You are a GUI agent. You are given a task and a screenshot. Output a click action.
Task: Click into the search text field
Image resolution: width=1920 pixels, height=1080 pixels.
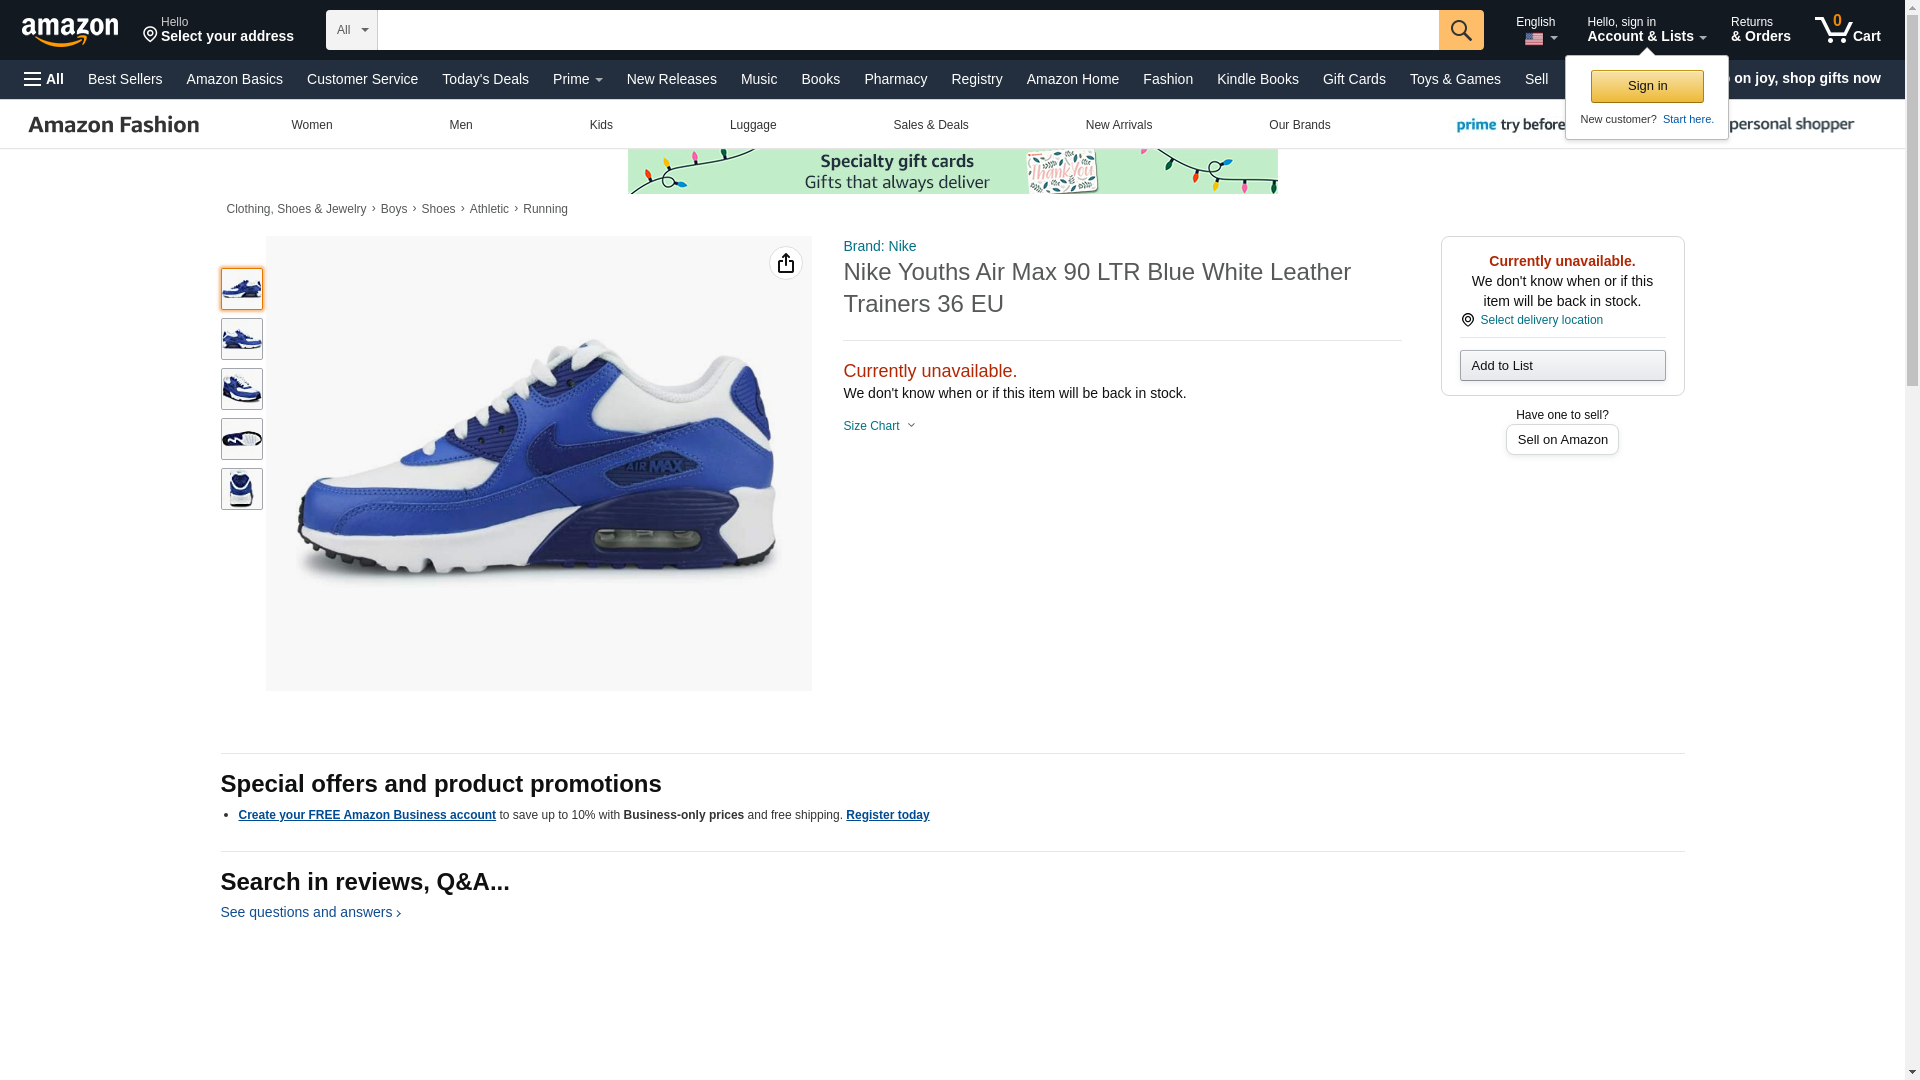[907, 30]
